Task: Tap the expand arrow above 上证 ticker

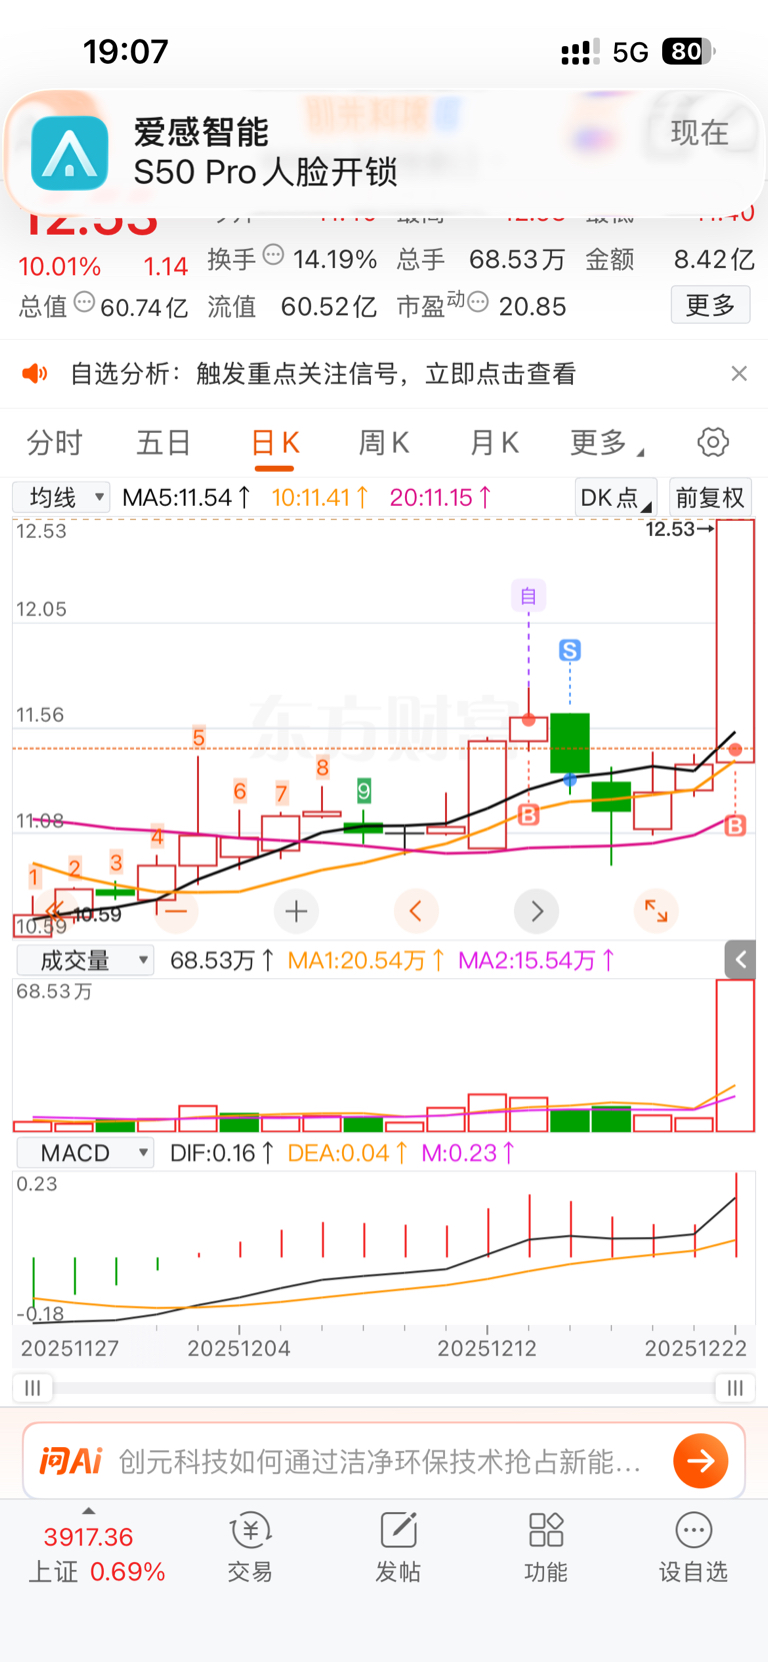Action: tap(89, 1511)
